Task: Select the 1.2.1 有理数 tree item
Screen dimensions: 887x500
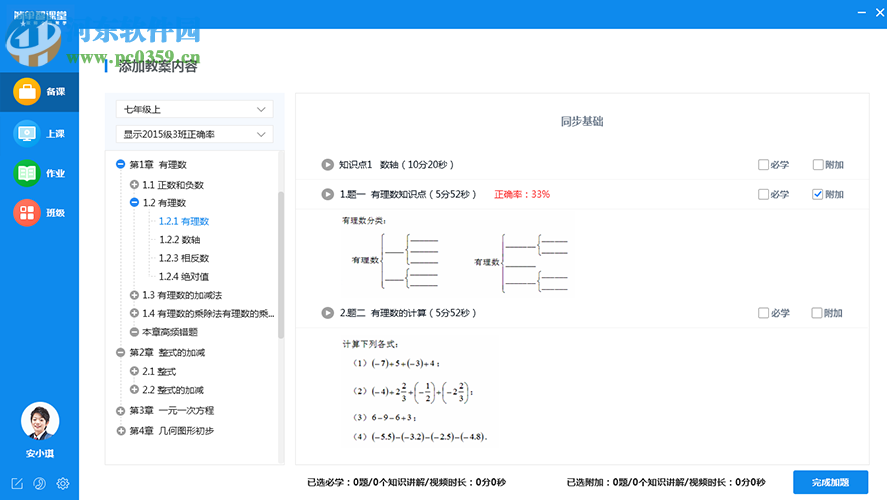Action: point(184,221)
